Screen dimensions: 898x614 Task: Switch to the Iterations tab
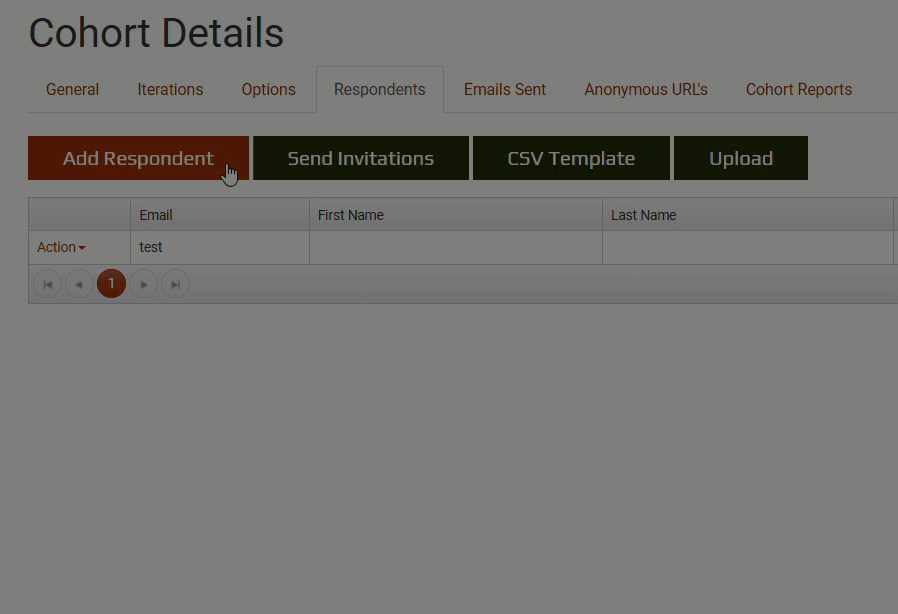(x=170, y=90)
